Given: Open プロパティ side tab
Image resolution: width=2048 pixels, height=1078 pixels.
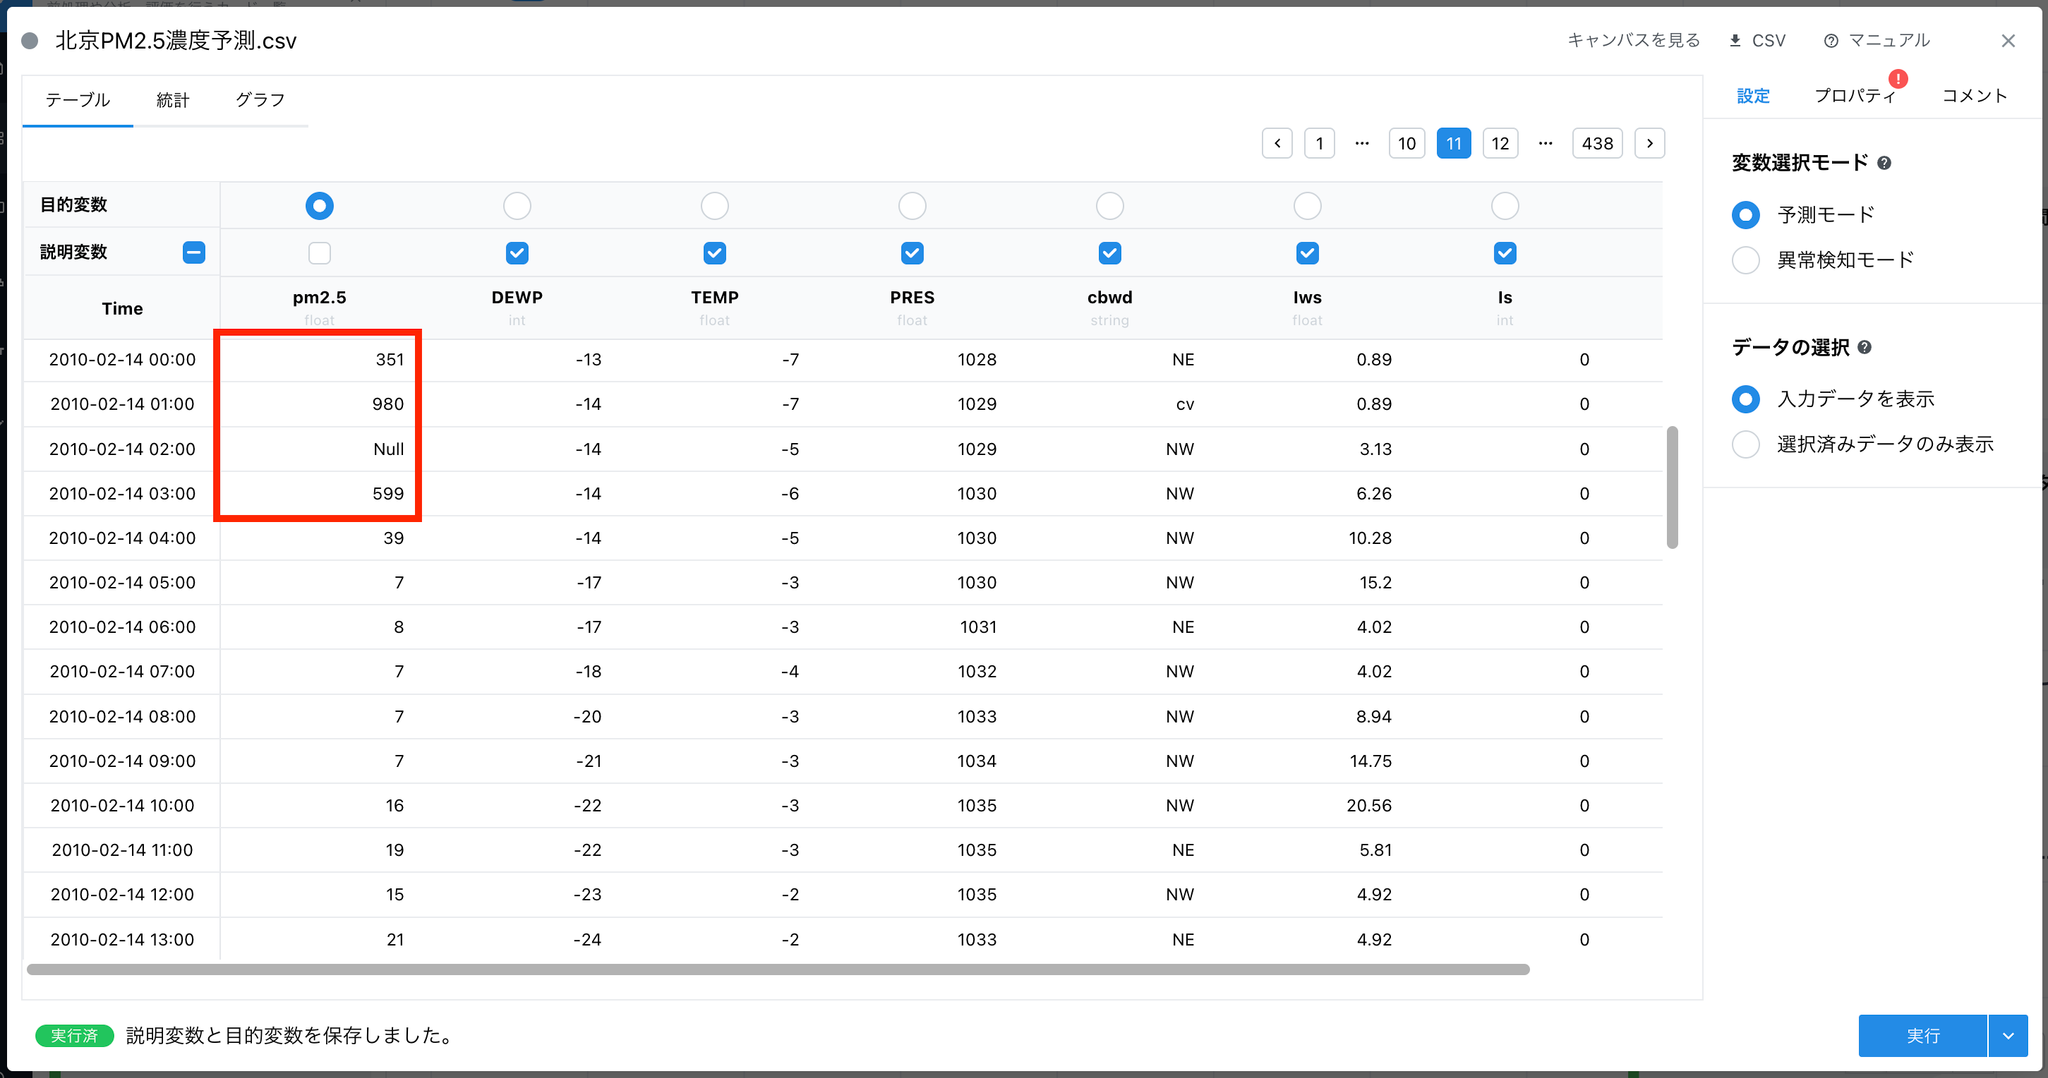Looking at the screenshot, I should pos(1855,96).
